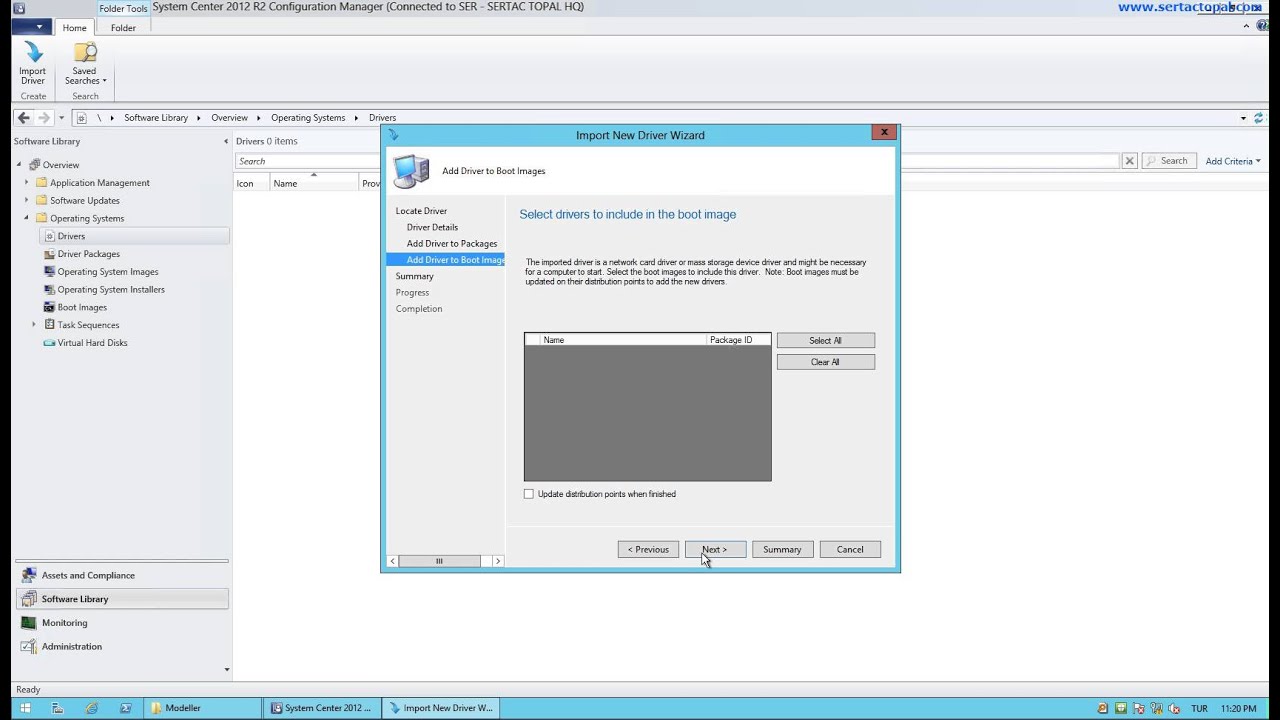1280x720 pixels.
Task: Collapse the Operating Systems tree node
Action: pyautogui.click(x=27, y=218)
